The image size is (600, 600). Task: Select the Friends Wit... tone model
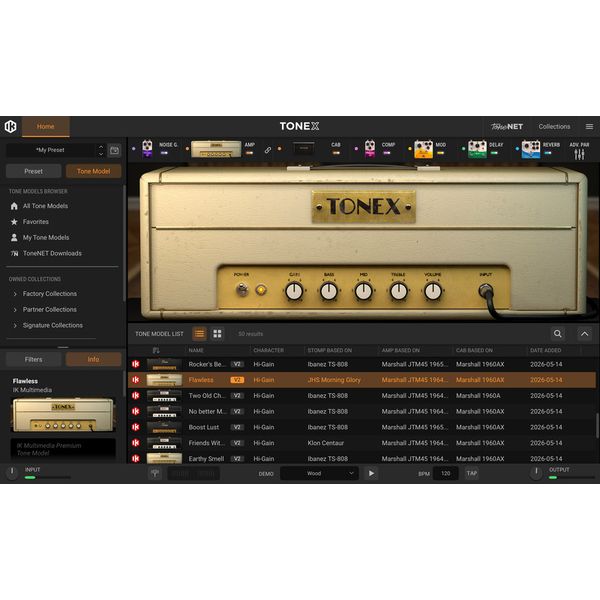click(362, 443)
